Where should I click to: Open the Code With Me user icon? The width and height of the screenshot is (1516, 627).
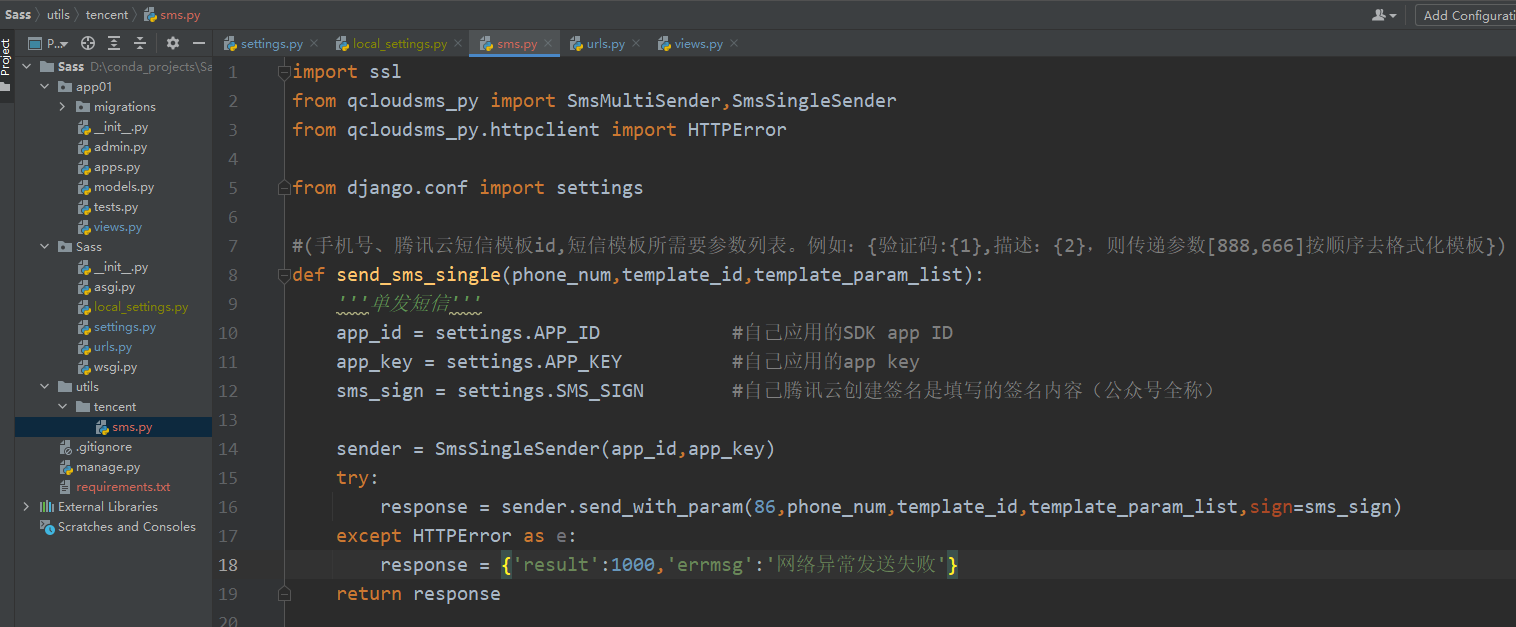point(1384,15)
